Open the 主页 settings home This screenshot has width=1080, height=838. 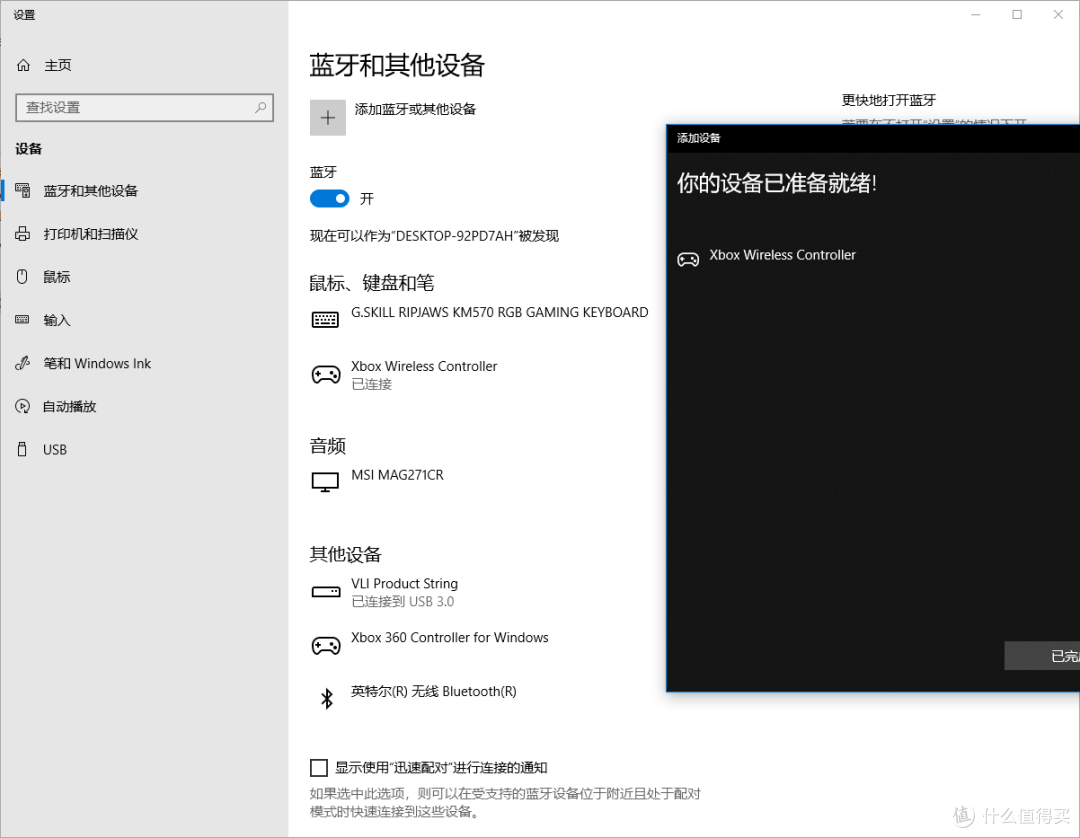[145, 65]
